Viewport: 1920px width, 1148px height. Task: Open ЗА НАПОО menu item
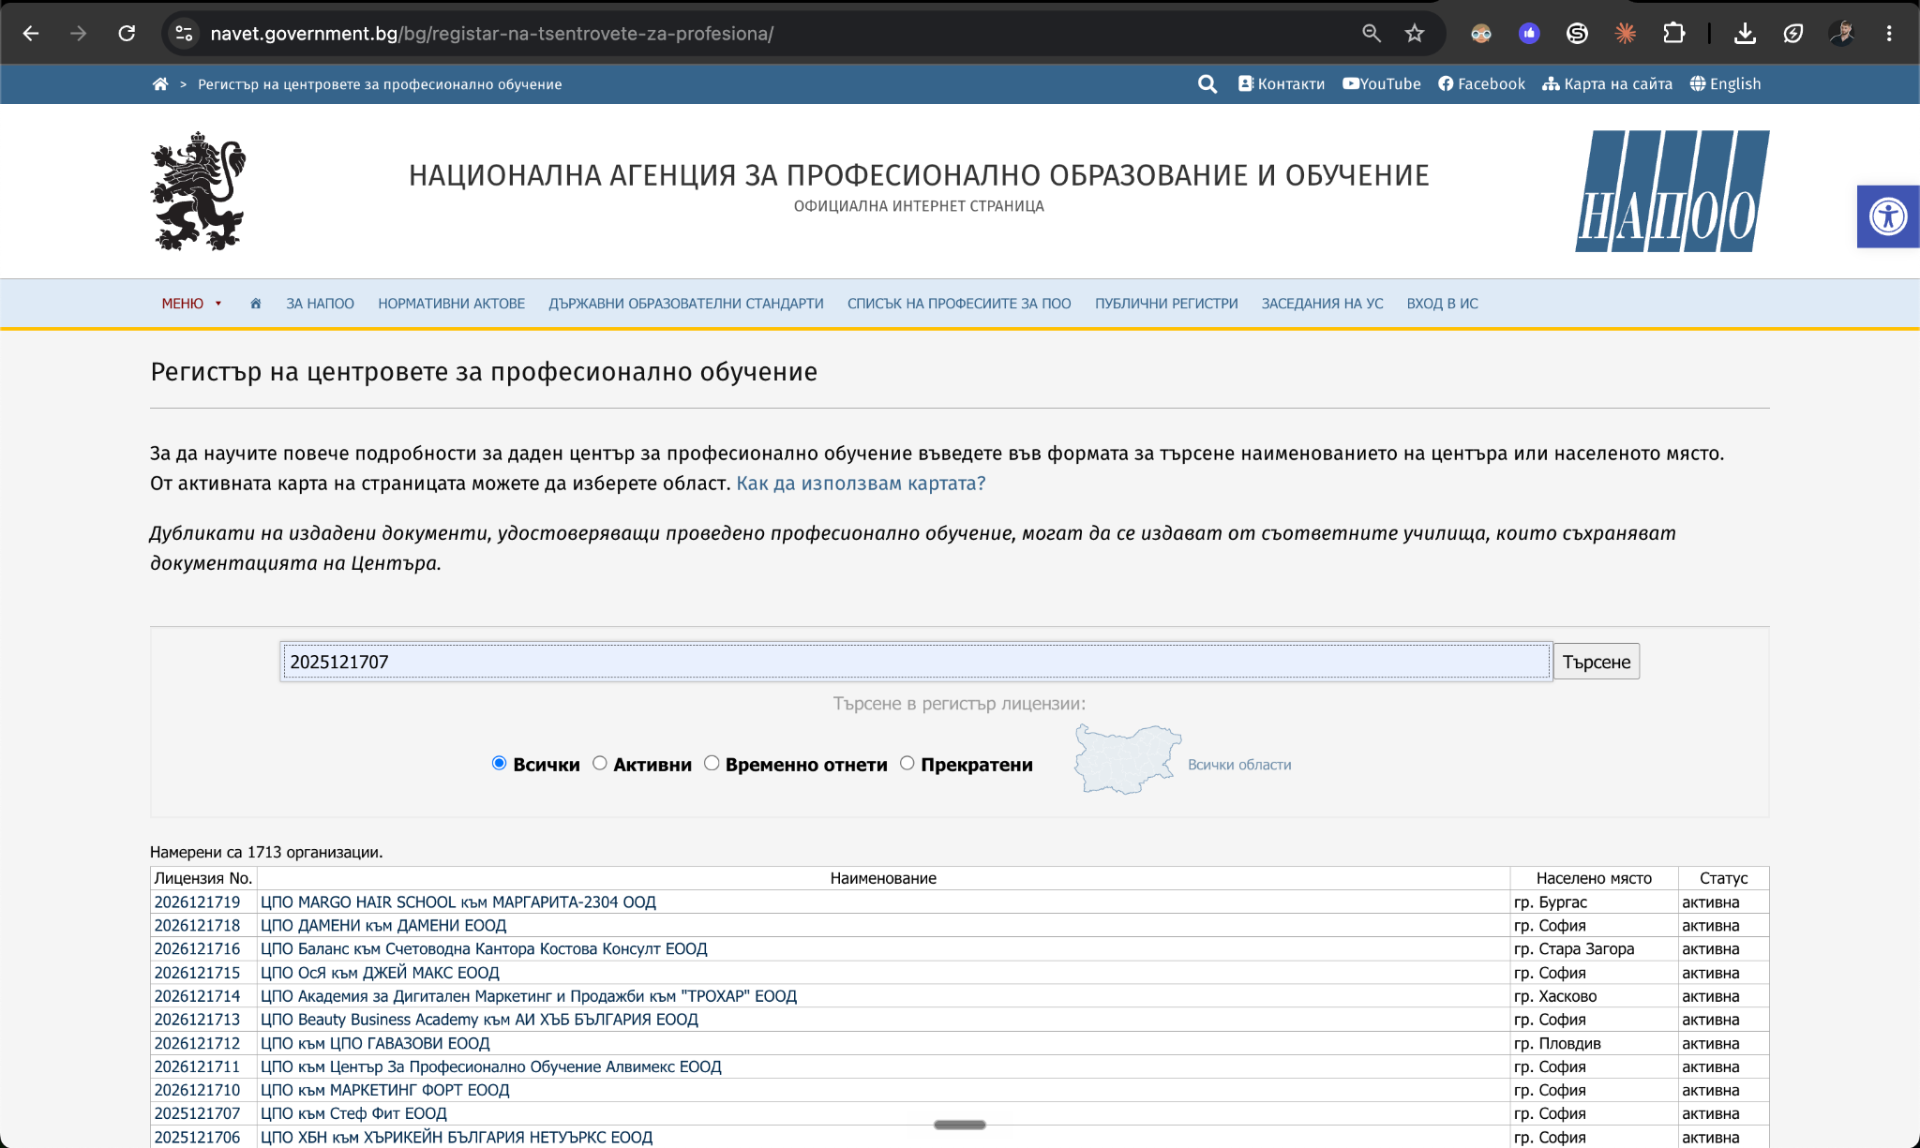click(x=320, y=303)
